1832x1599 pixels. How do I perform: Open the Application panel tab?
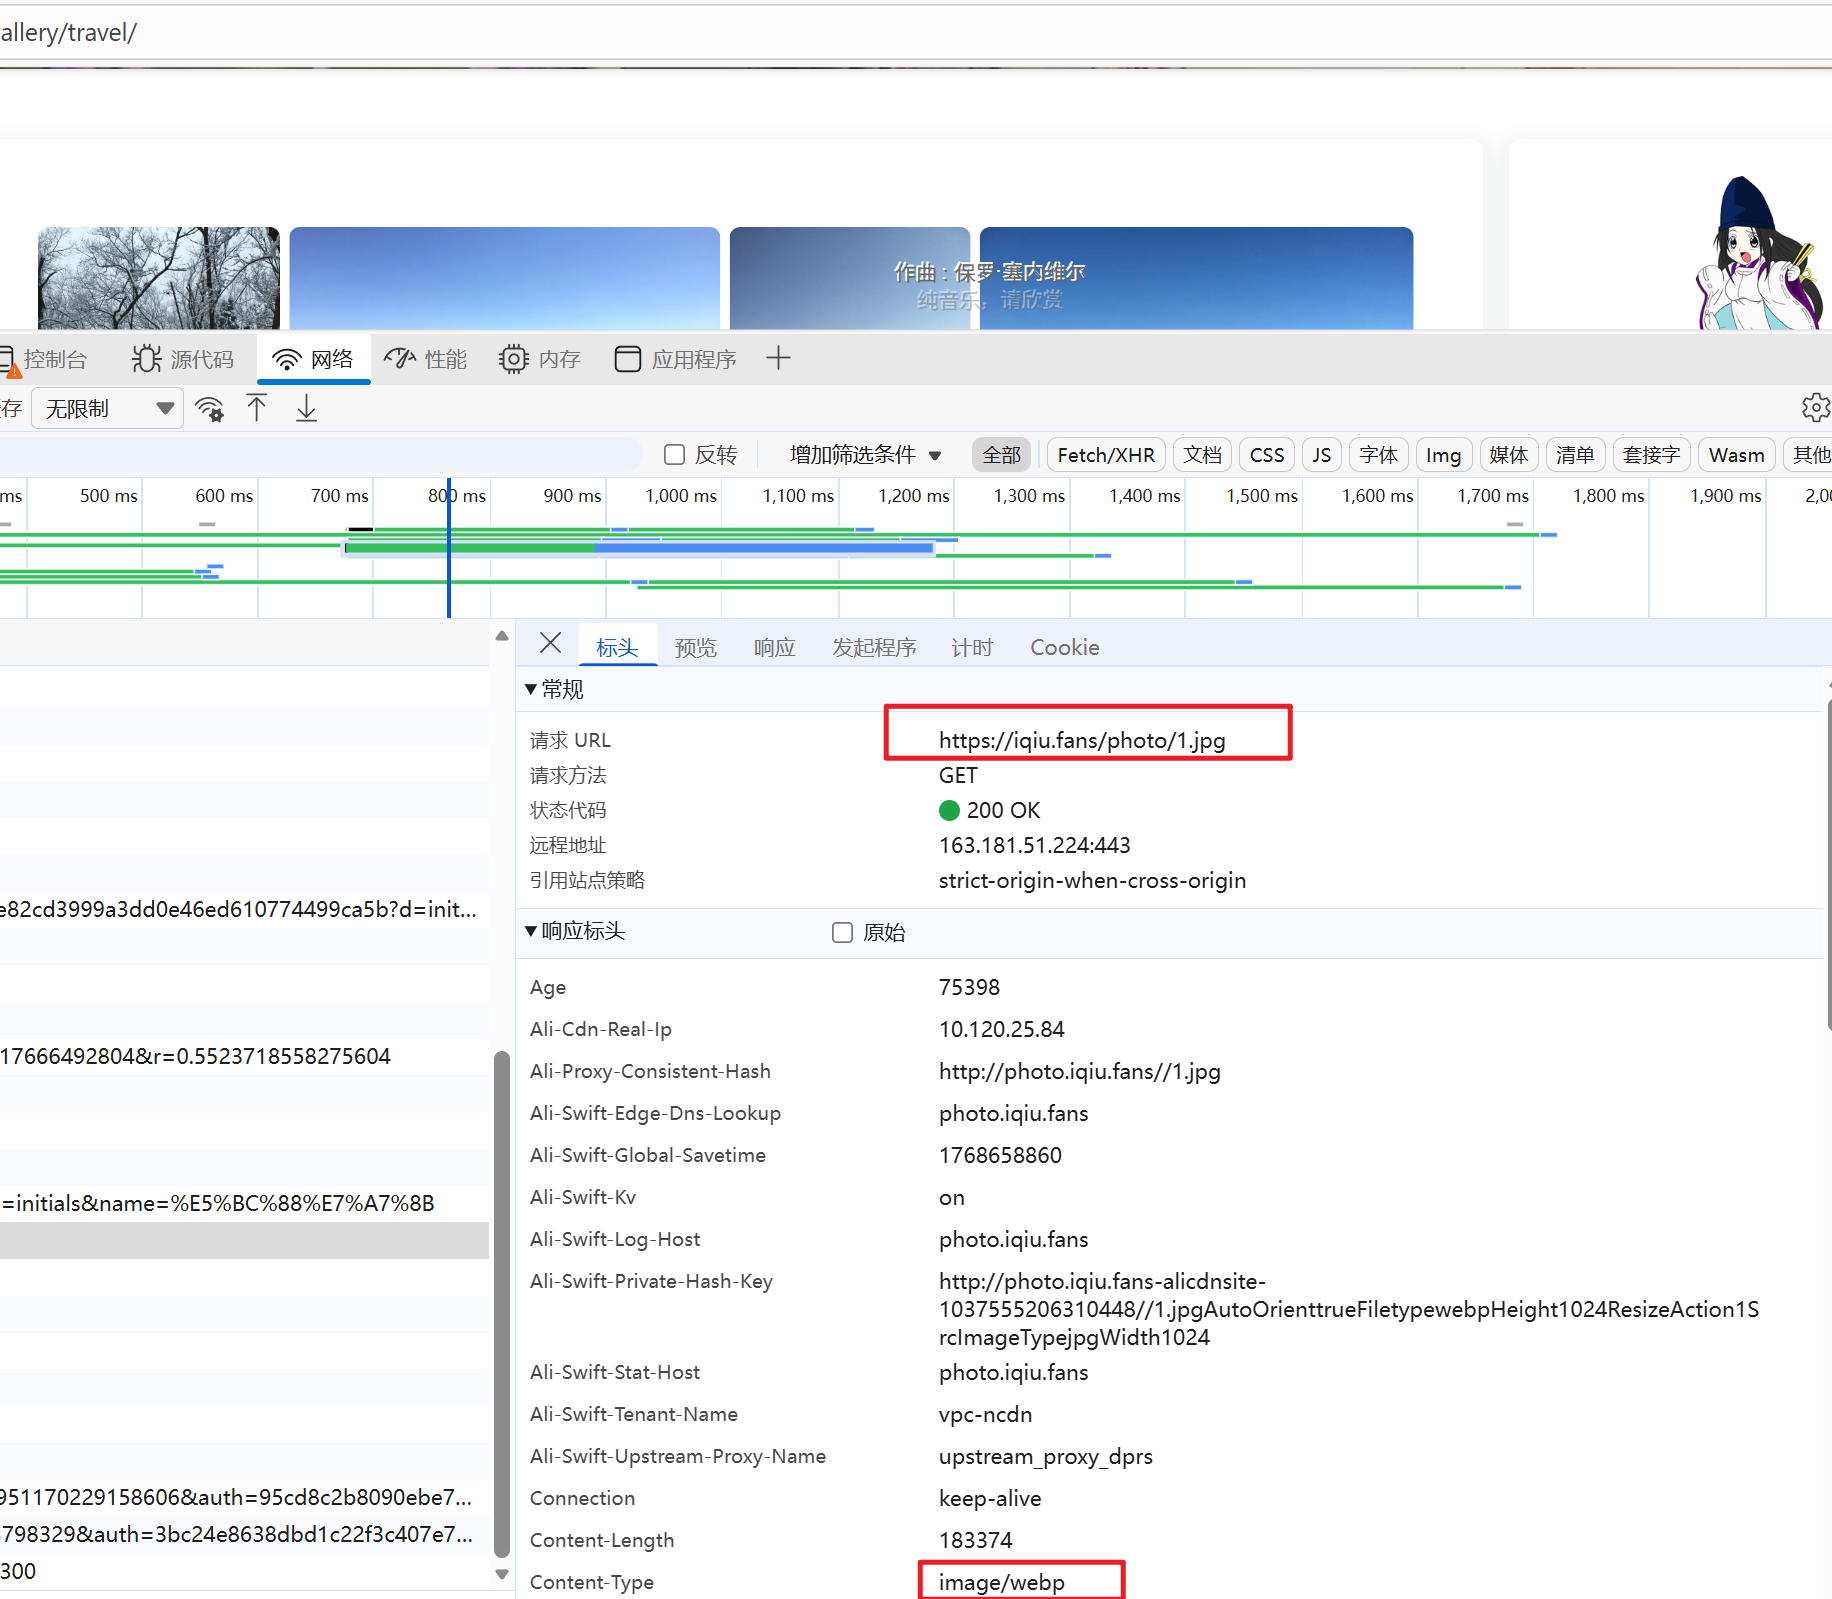[676, 359]
